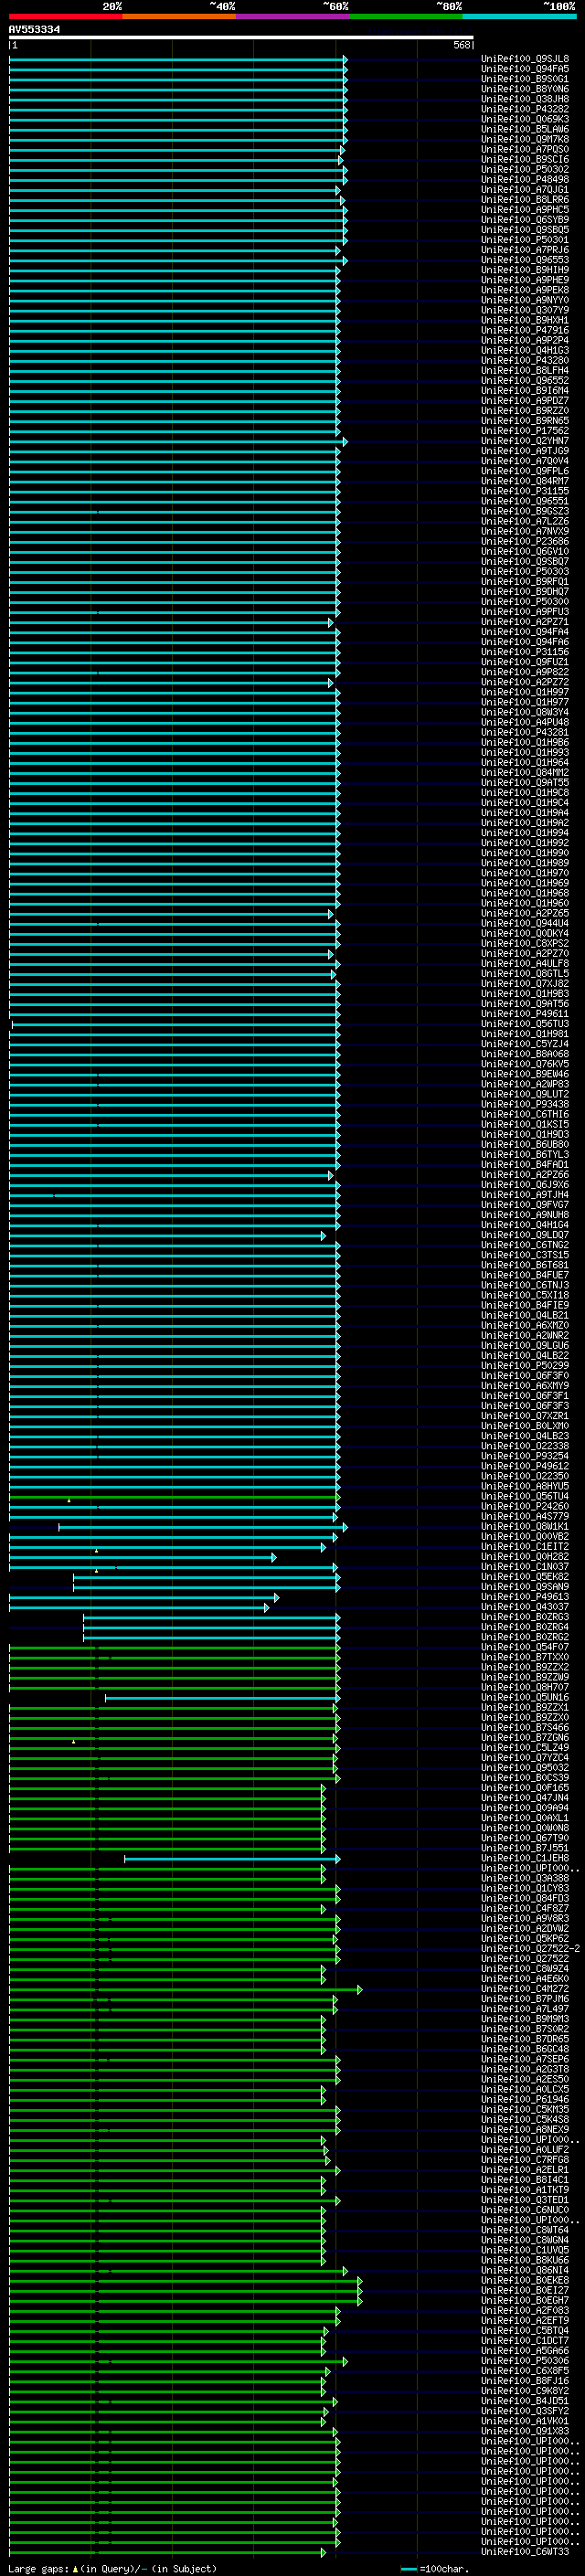The image size is (585, 2576).
Task: Click the orange ~40% identity legend segment
Action: point(179,17)
